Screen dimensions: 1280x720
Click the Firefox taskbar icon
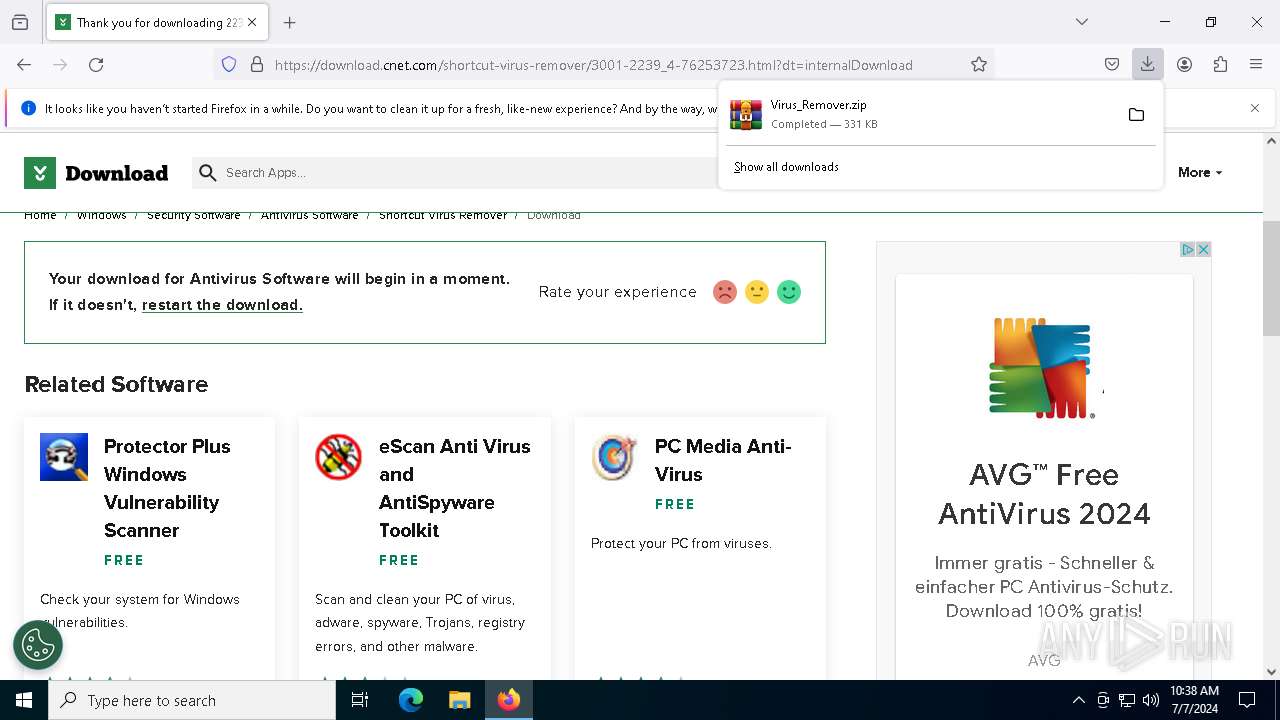click(x=509, y=700)
